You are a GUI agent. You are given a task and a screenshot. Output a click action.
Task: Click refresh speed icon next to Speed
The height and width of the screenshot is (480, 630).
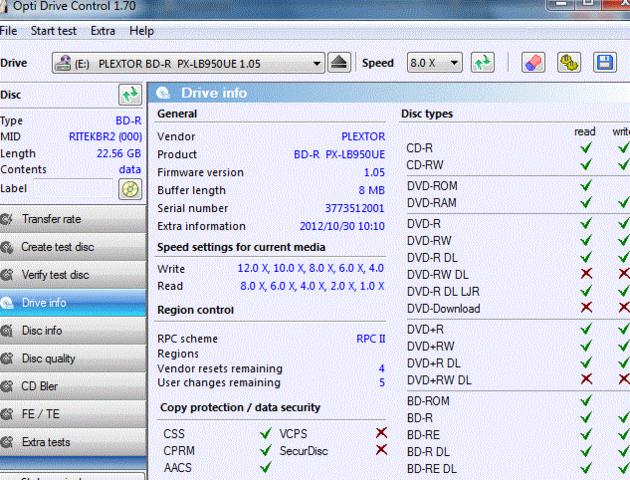pos(483,63)
